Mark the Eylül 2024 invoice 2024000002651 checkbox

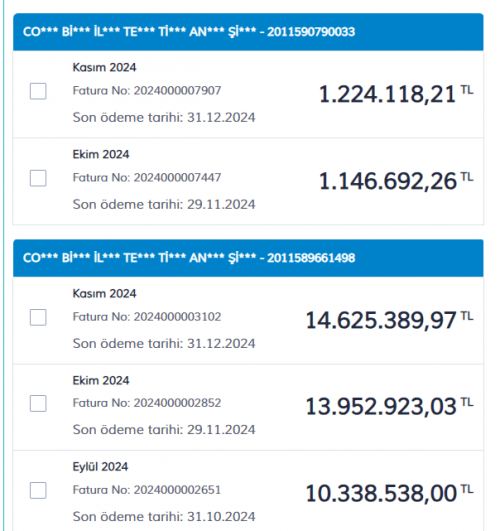pyautogui.click(x=38, y=490)
